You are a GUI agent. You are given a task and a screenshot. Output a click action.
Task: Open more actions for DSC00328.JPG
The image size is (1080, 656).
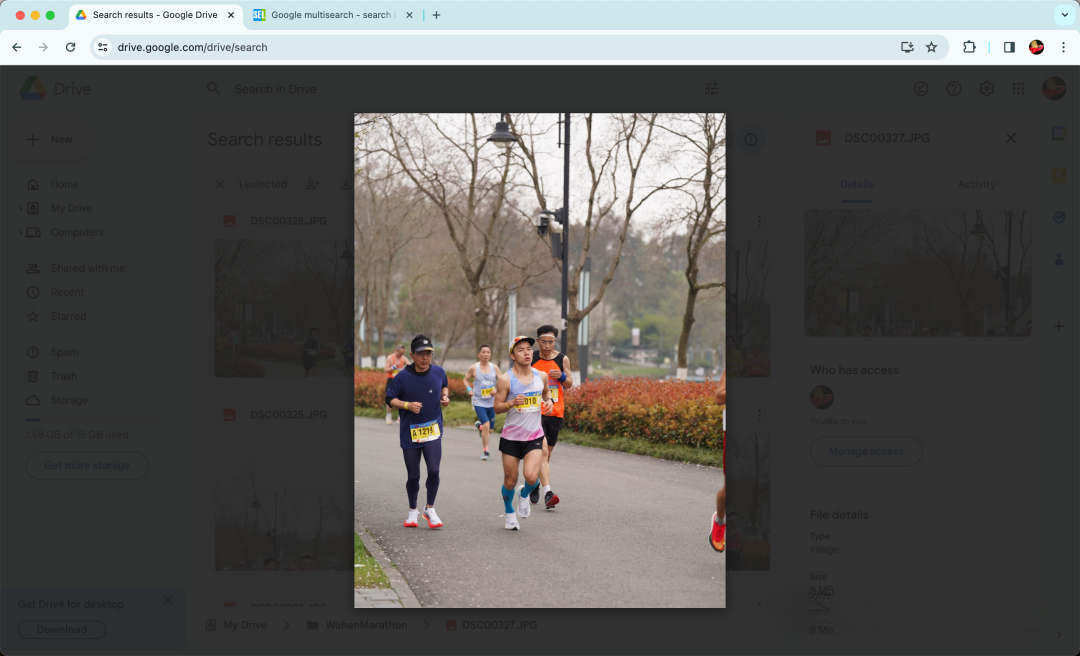pyautogui.click(x=760, y=221)
